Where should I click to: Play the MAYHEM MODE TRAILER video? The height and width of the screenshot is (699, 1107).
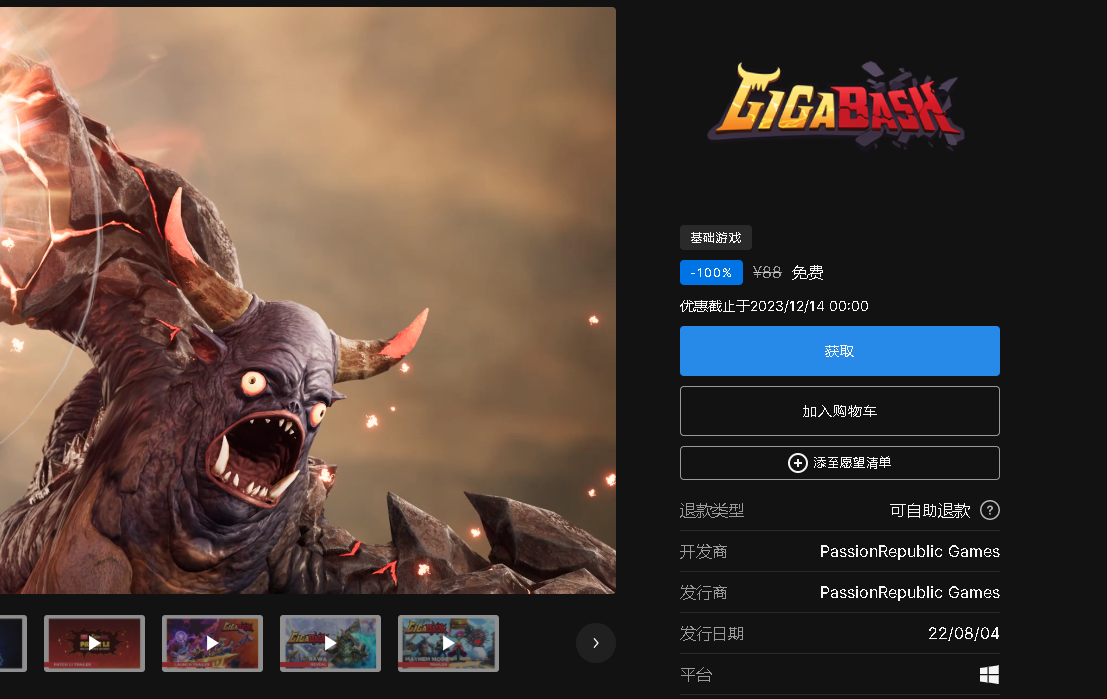pyautogui.click(x=448, y=643)
